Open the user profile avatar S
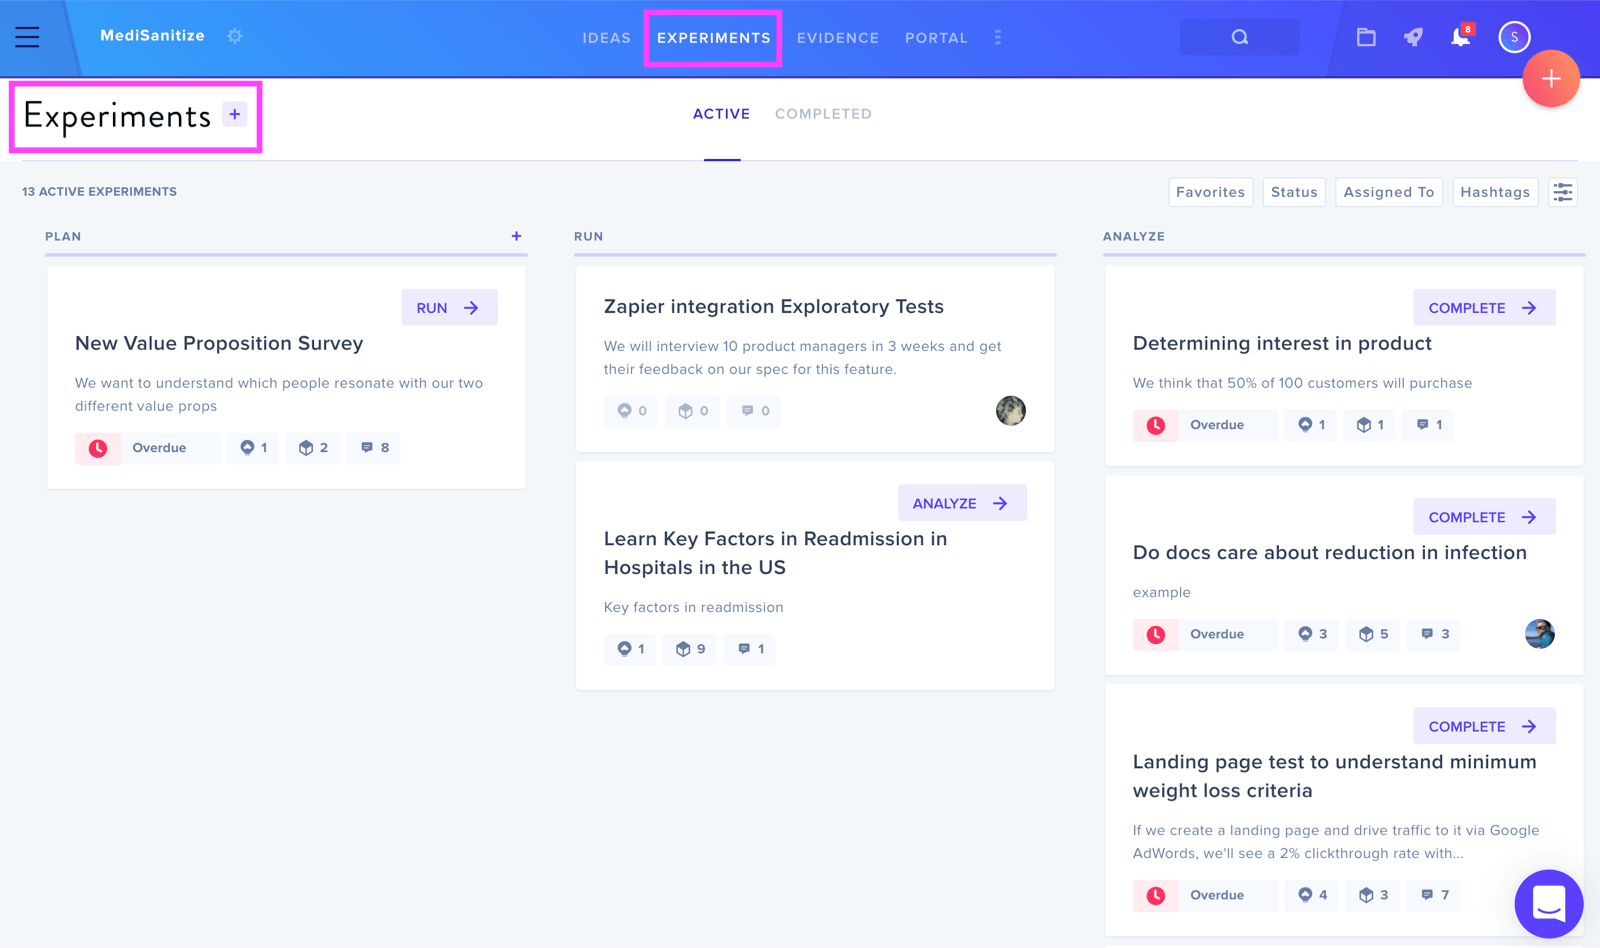This screenshot has height=948, width=1600. tap(1514, 37)
